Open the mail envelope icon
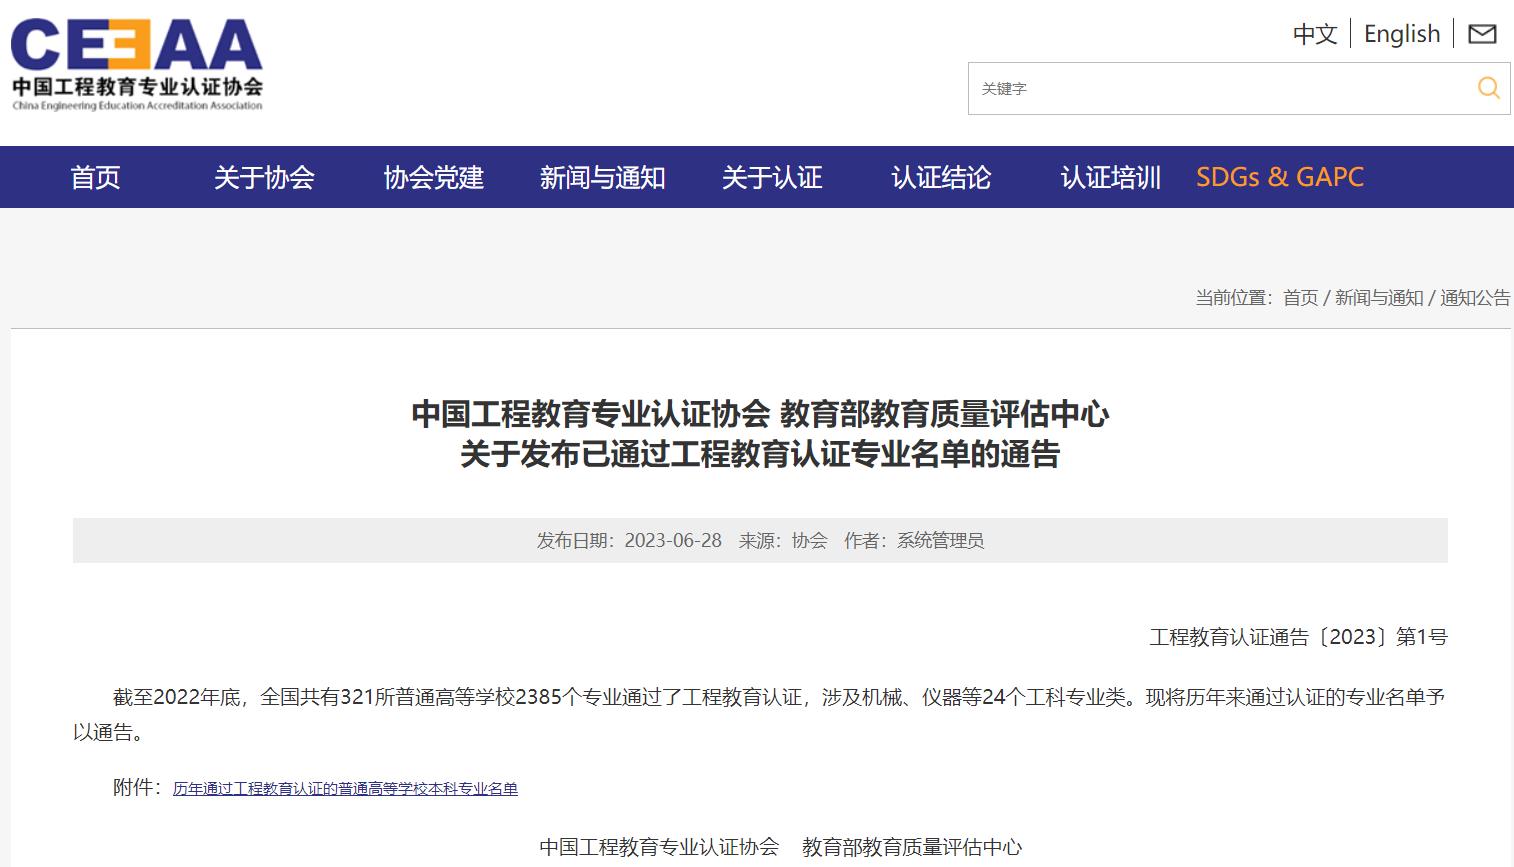This screenshot has width=1514, height=867. pos(1482,34)
